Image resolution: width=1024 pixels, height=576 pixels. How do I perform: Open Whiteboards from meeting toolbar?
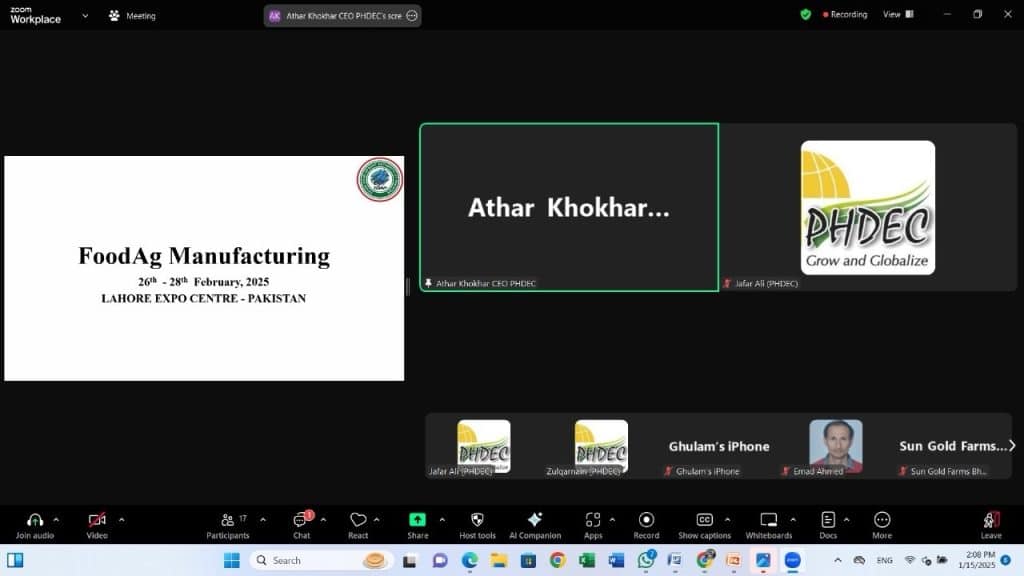pos(768,521)
